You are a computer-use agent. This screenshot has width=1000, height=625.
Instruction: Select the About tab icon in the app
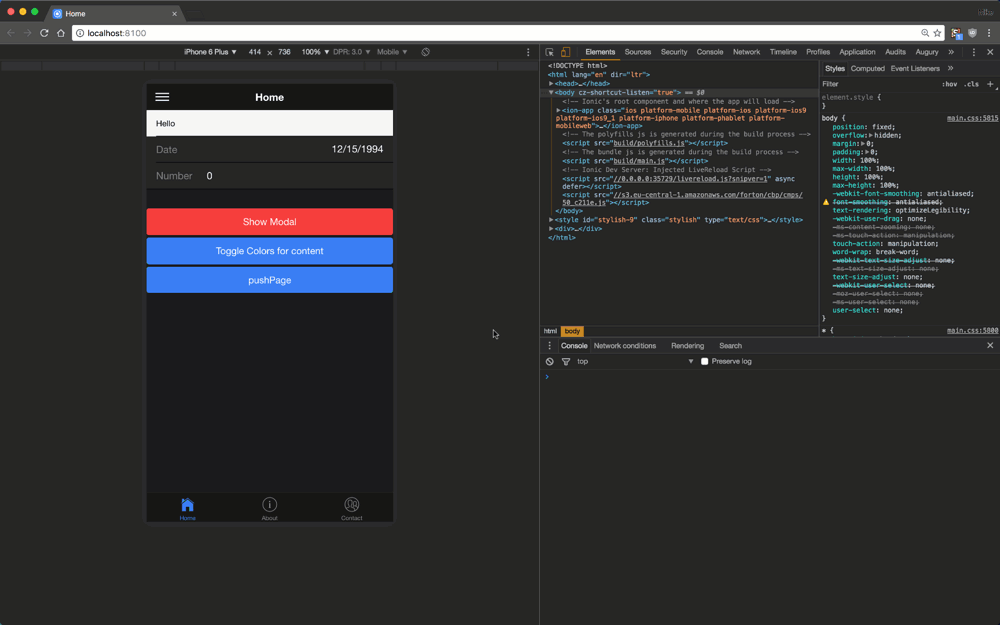[x=269, y=505]
